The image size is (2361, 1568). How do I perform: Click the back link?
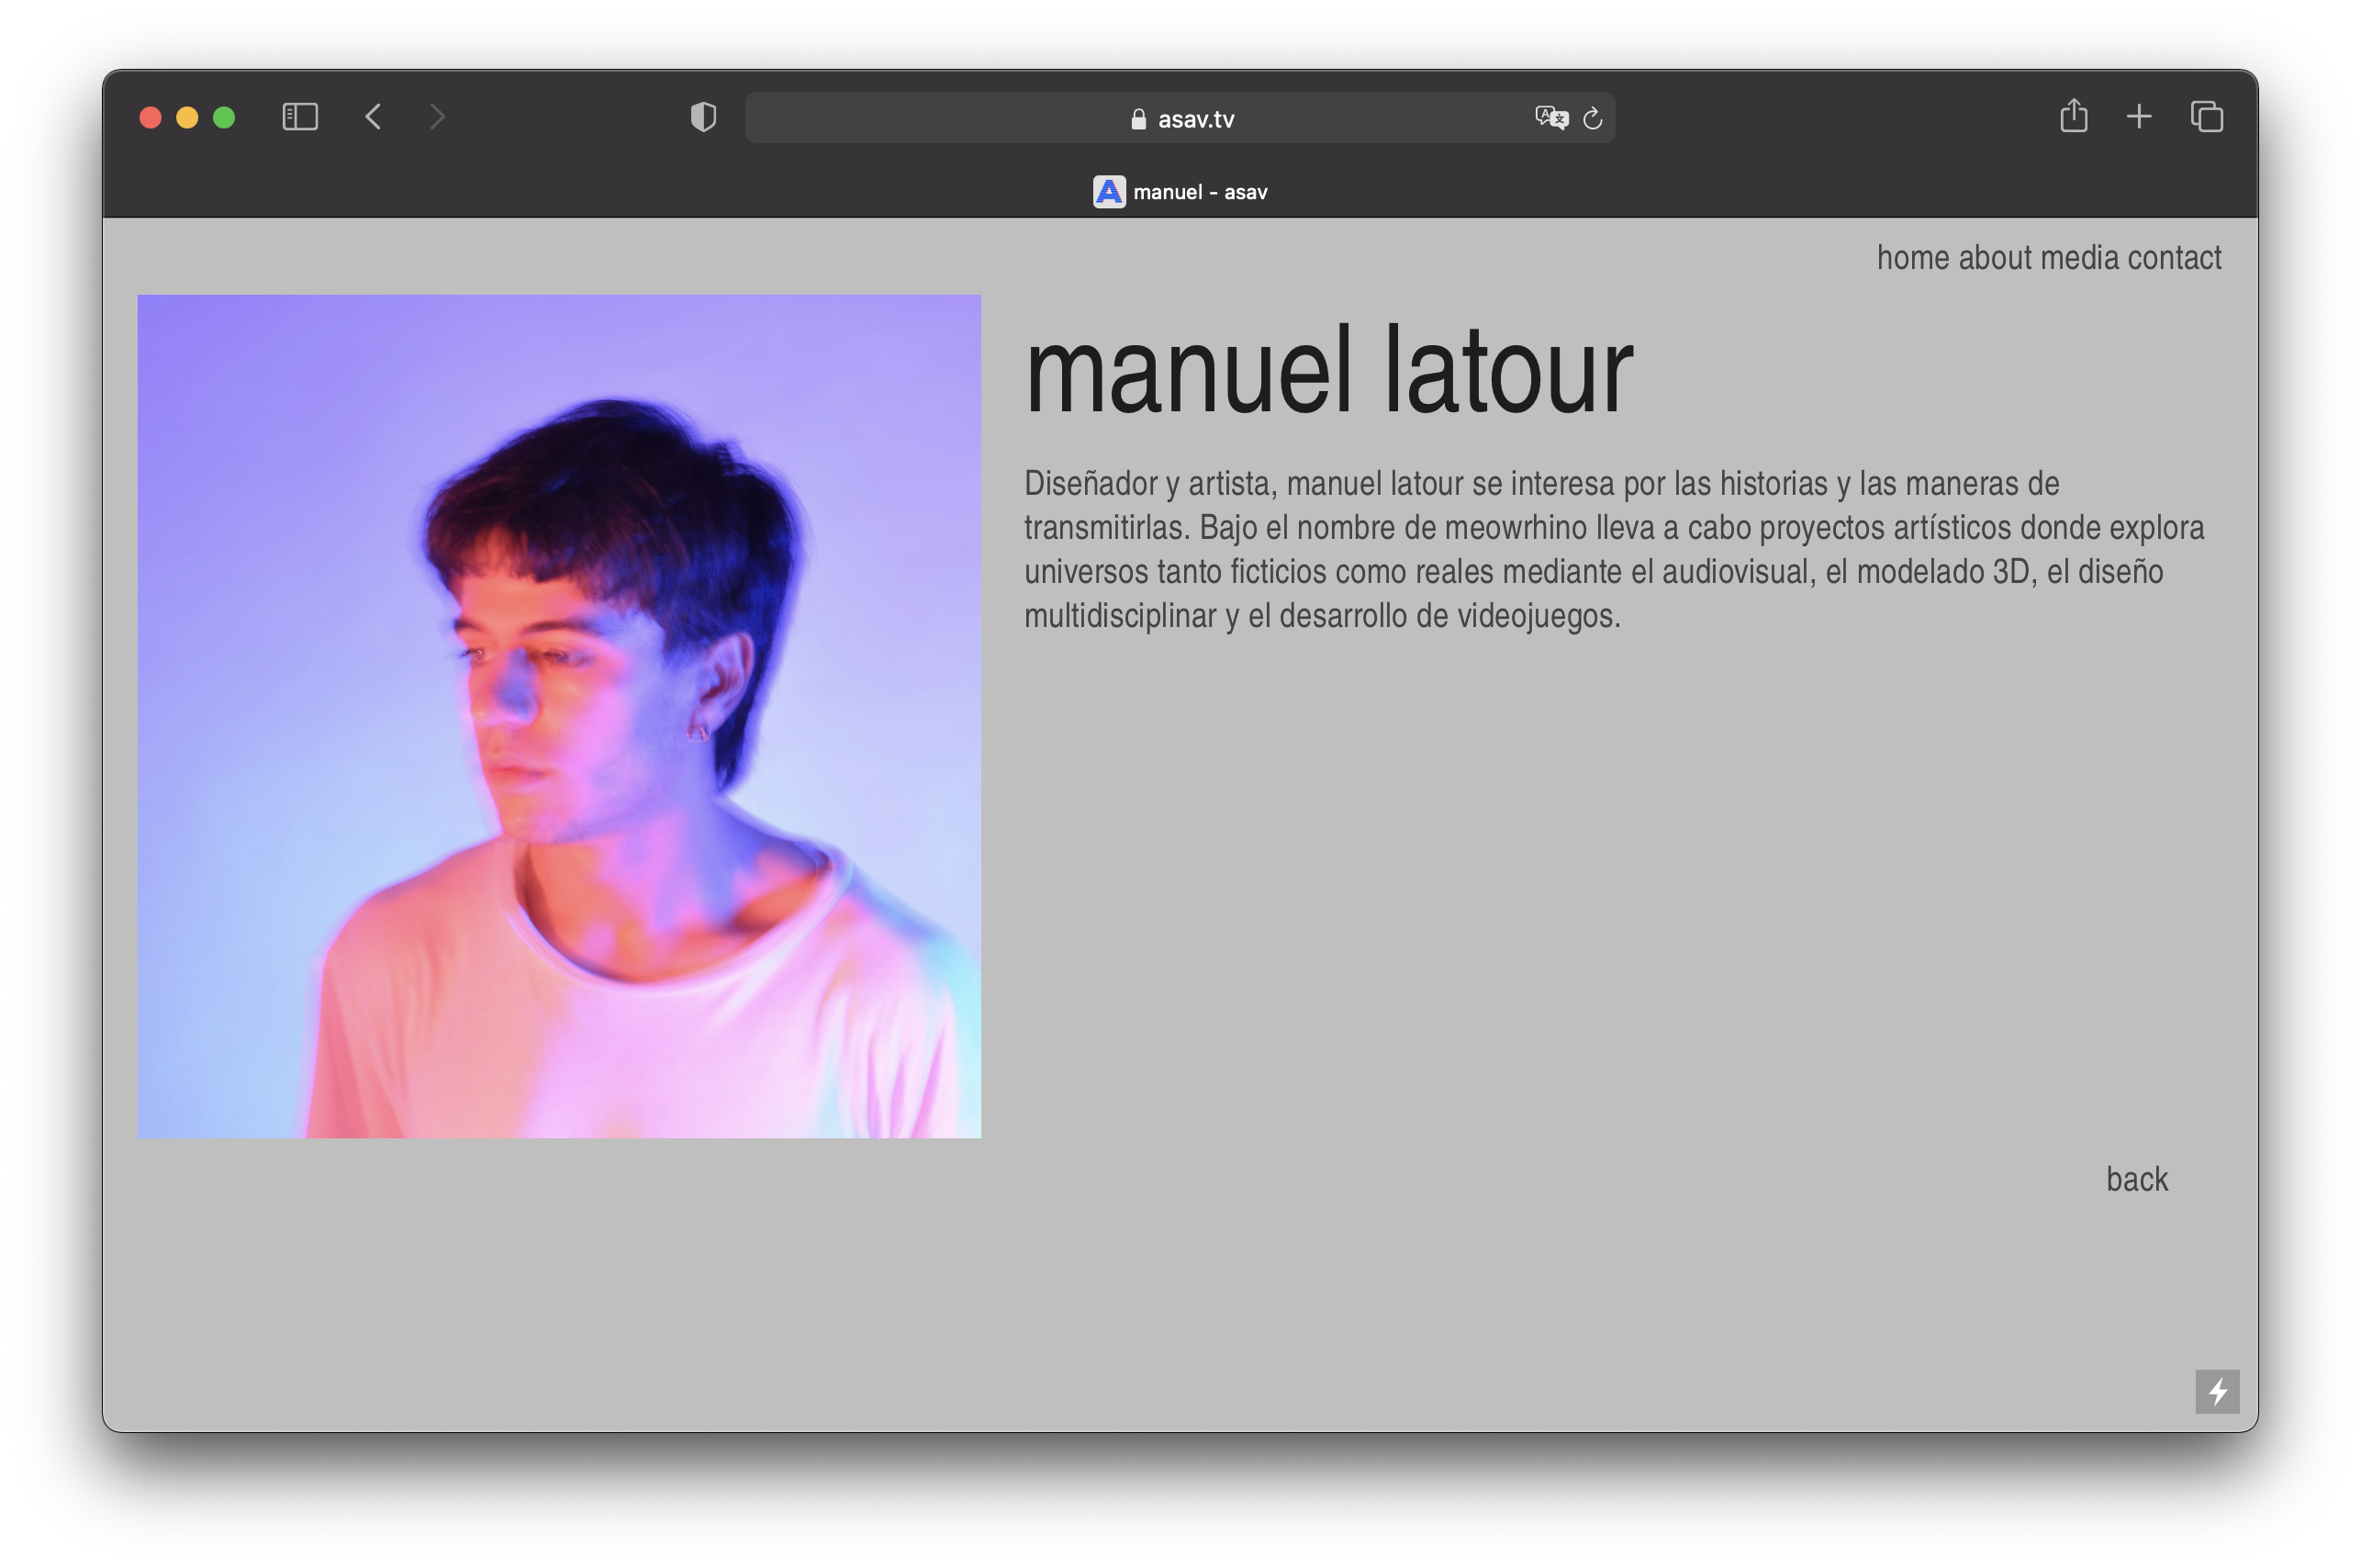point(2136,1179)
